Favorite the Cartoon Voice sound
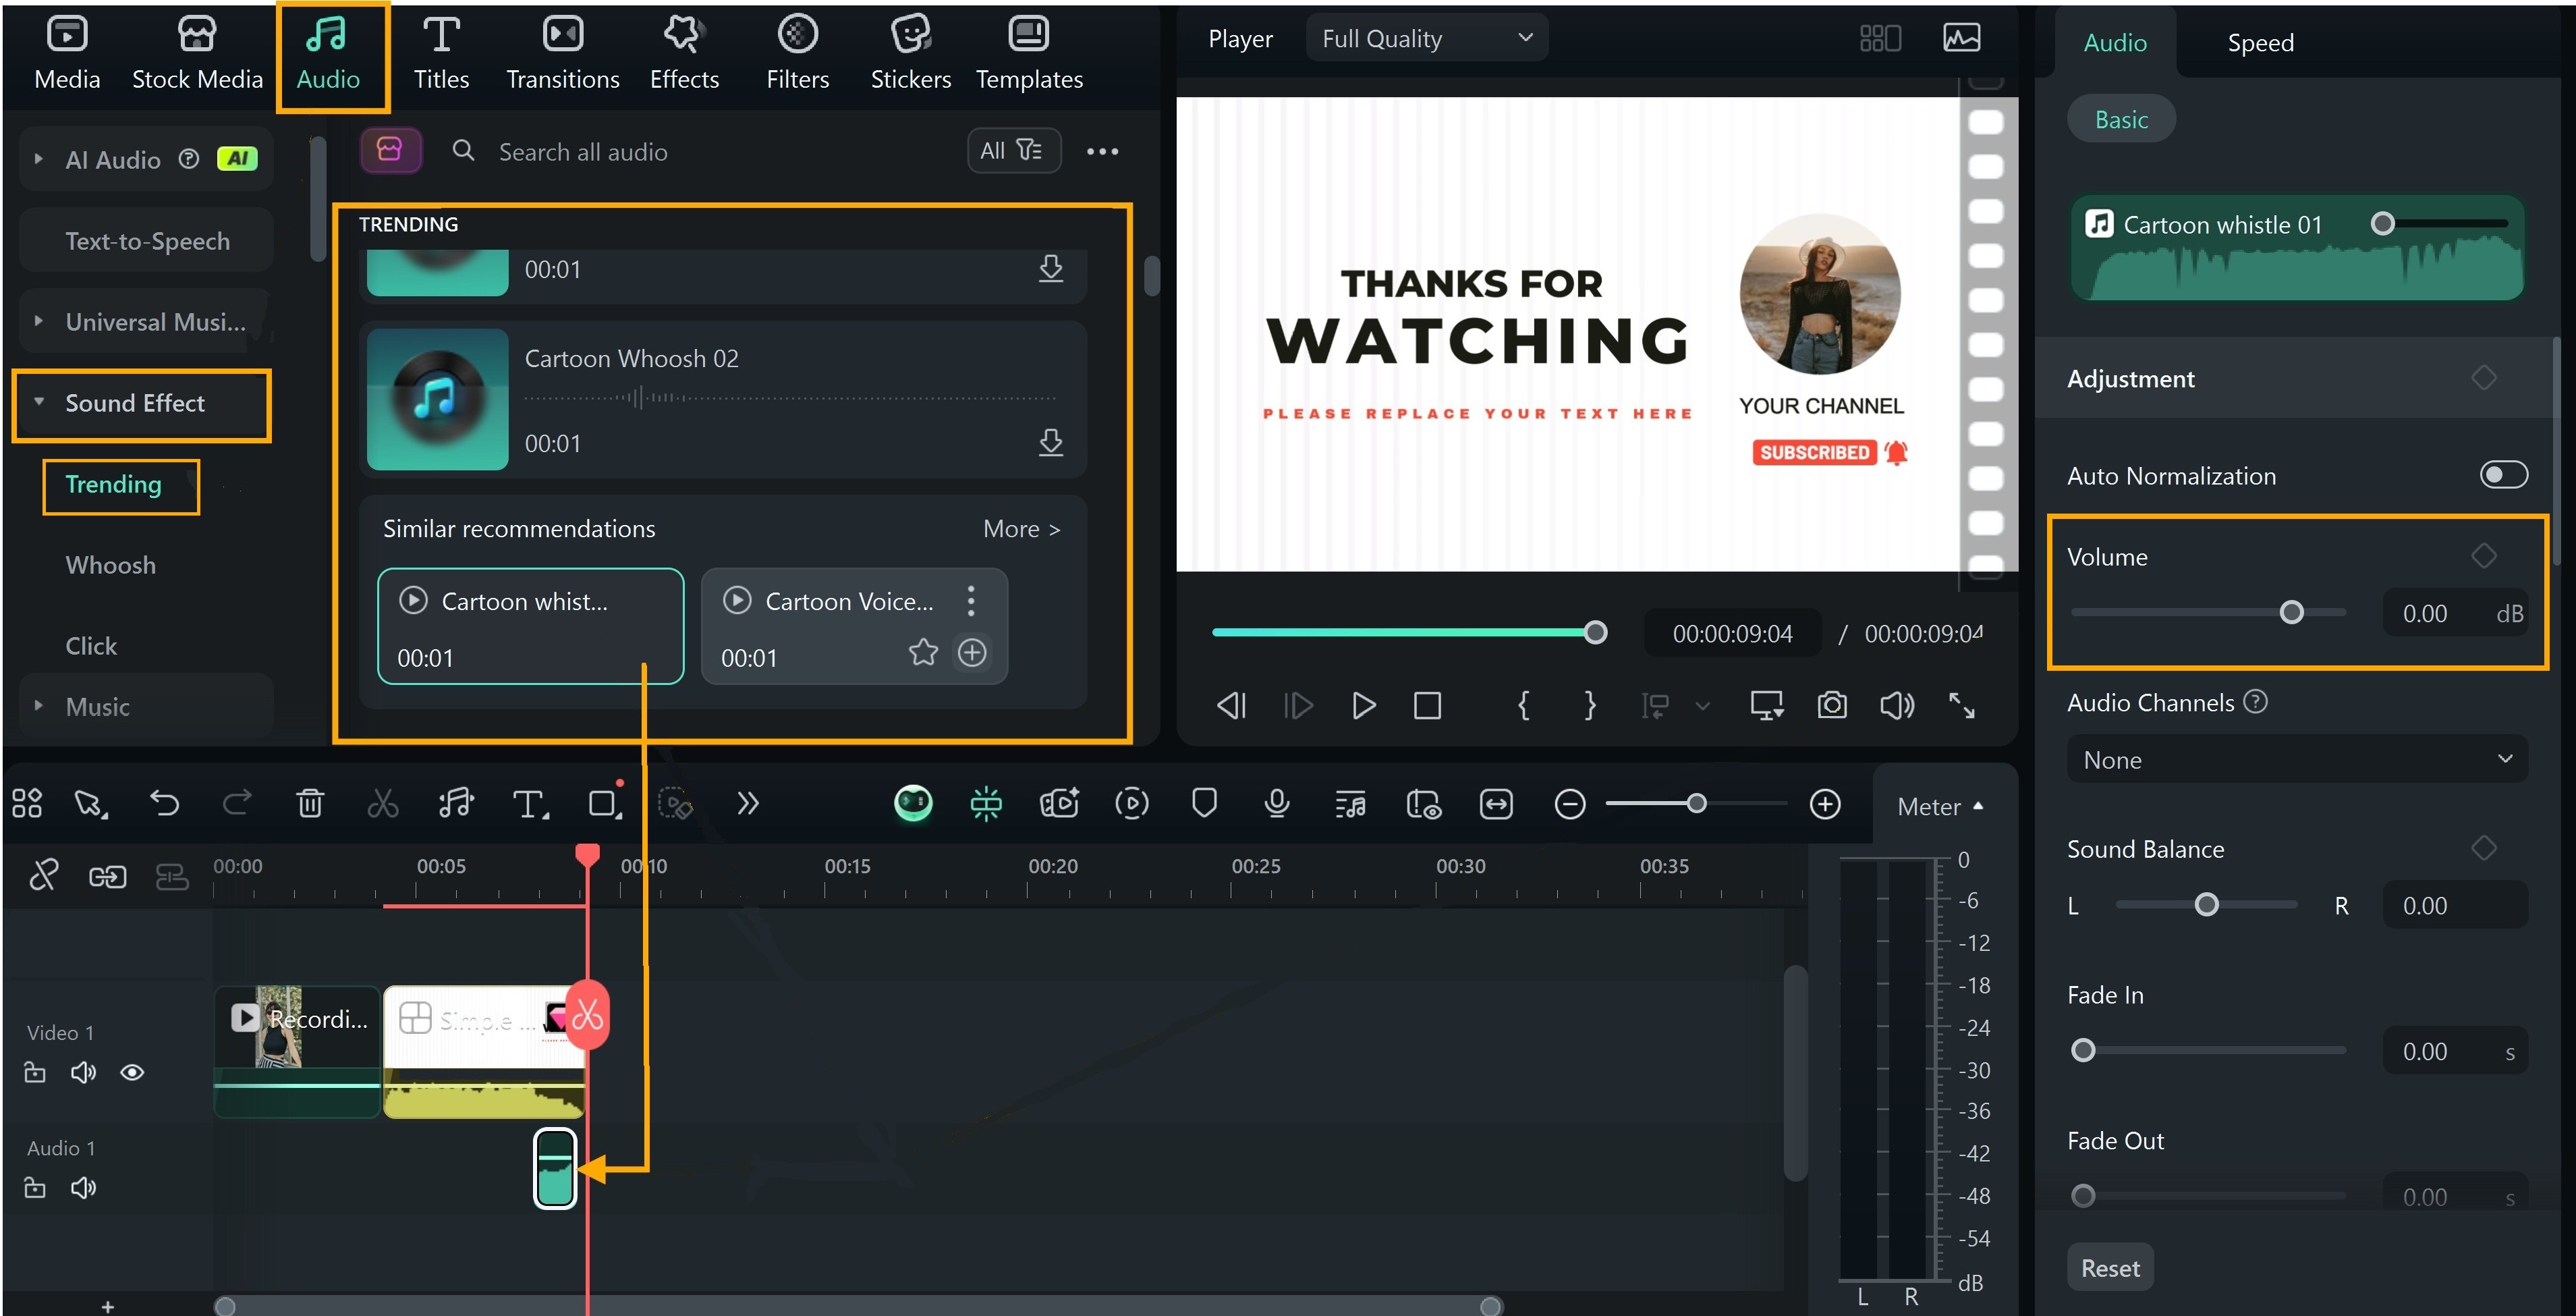Image resolution: width=2576 pixels, height=1316 pixels. [x=923, y=653]
